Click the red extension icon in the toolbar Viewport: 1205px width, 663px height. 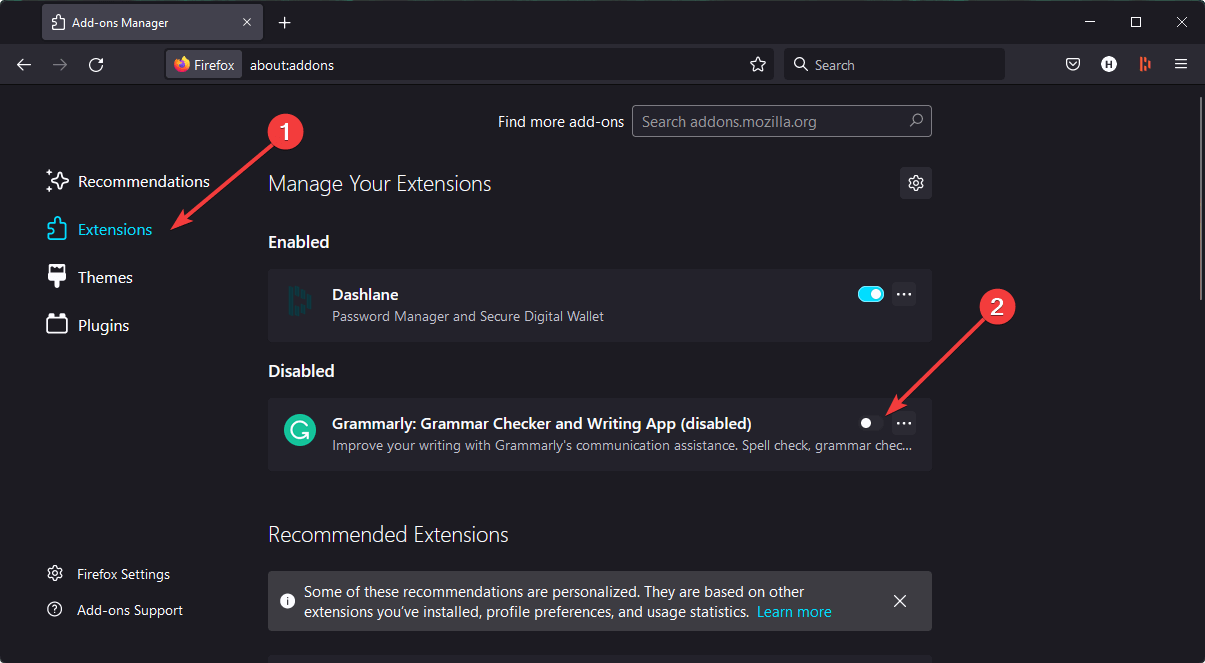point(1145,65)
